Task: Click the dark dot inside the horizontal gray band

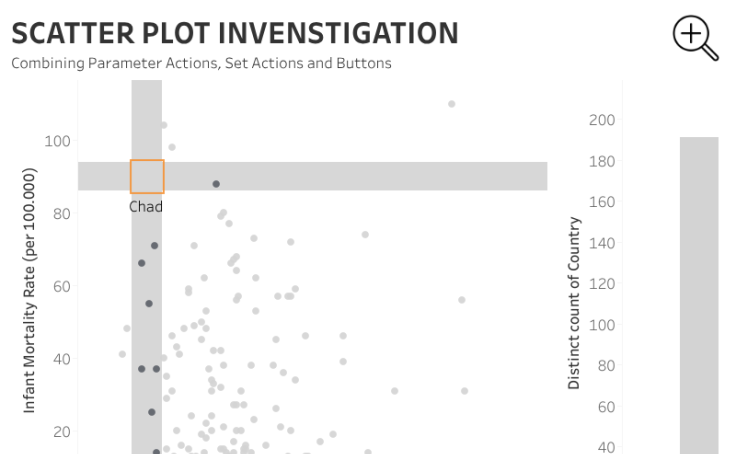Action: (216, 184)
